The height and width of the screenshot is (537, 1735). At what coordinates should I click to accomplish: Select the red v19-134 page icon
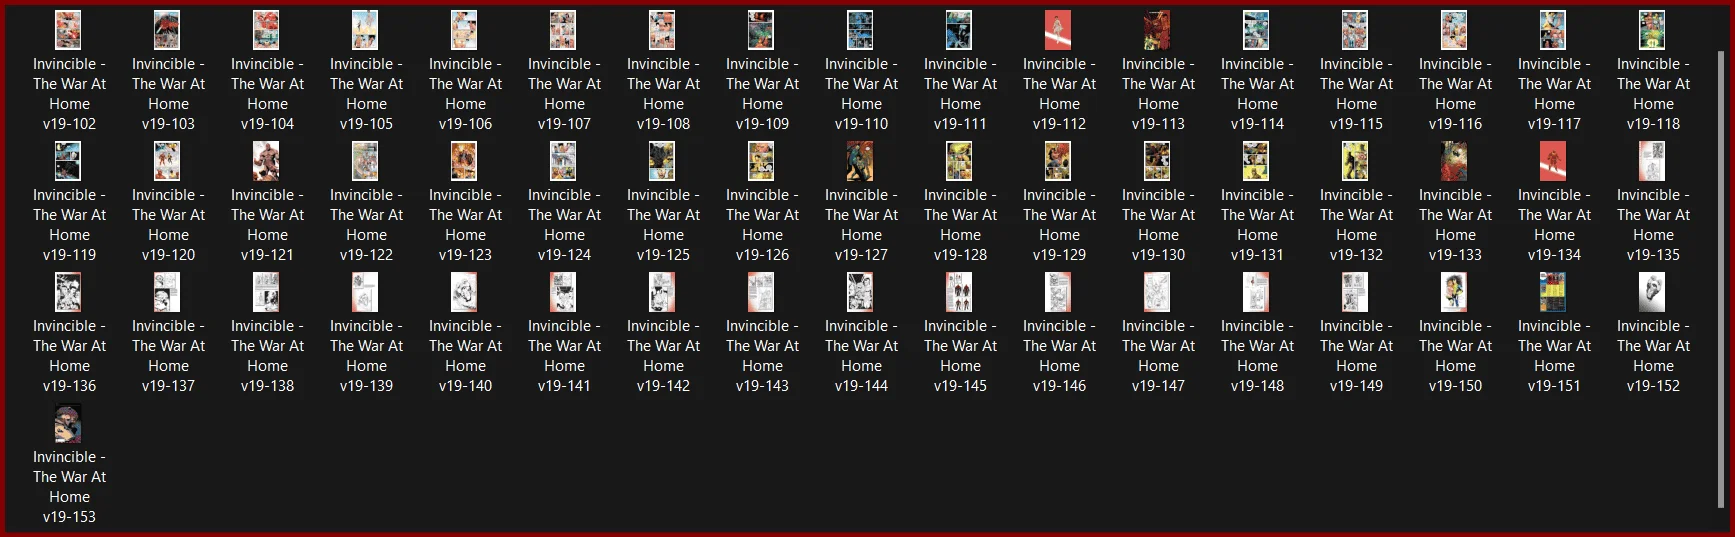click(1553, 161)
